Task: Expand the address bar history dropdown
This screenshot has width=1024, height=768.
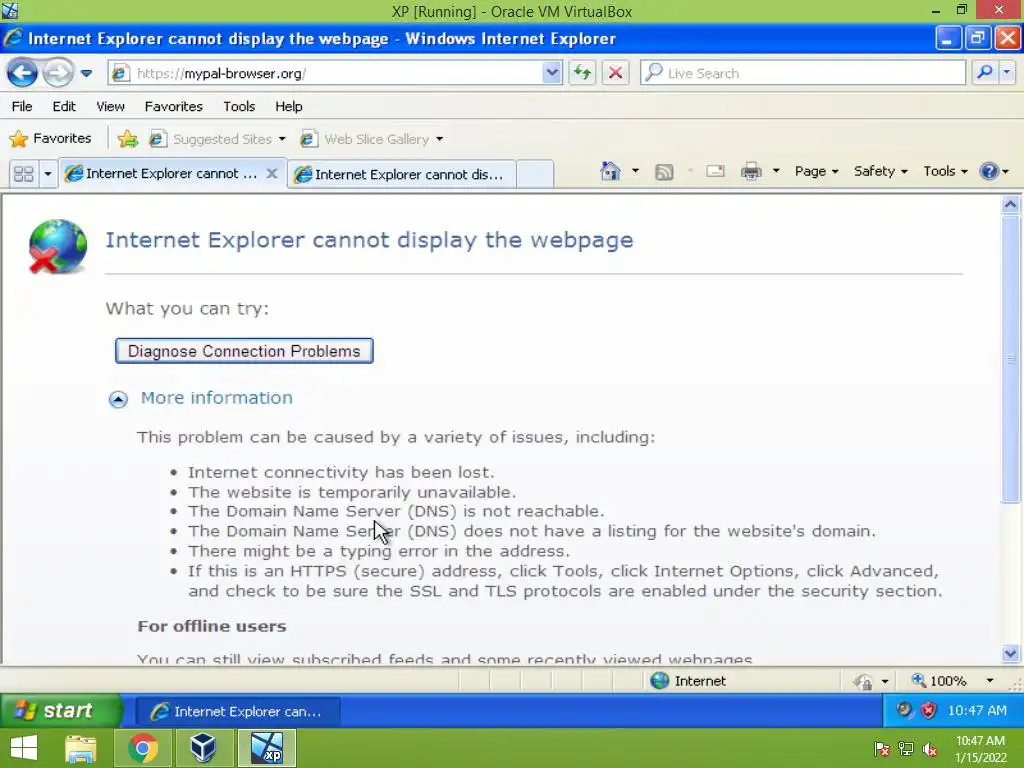Action: (x=552, y=73)
